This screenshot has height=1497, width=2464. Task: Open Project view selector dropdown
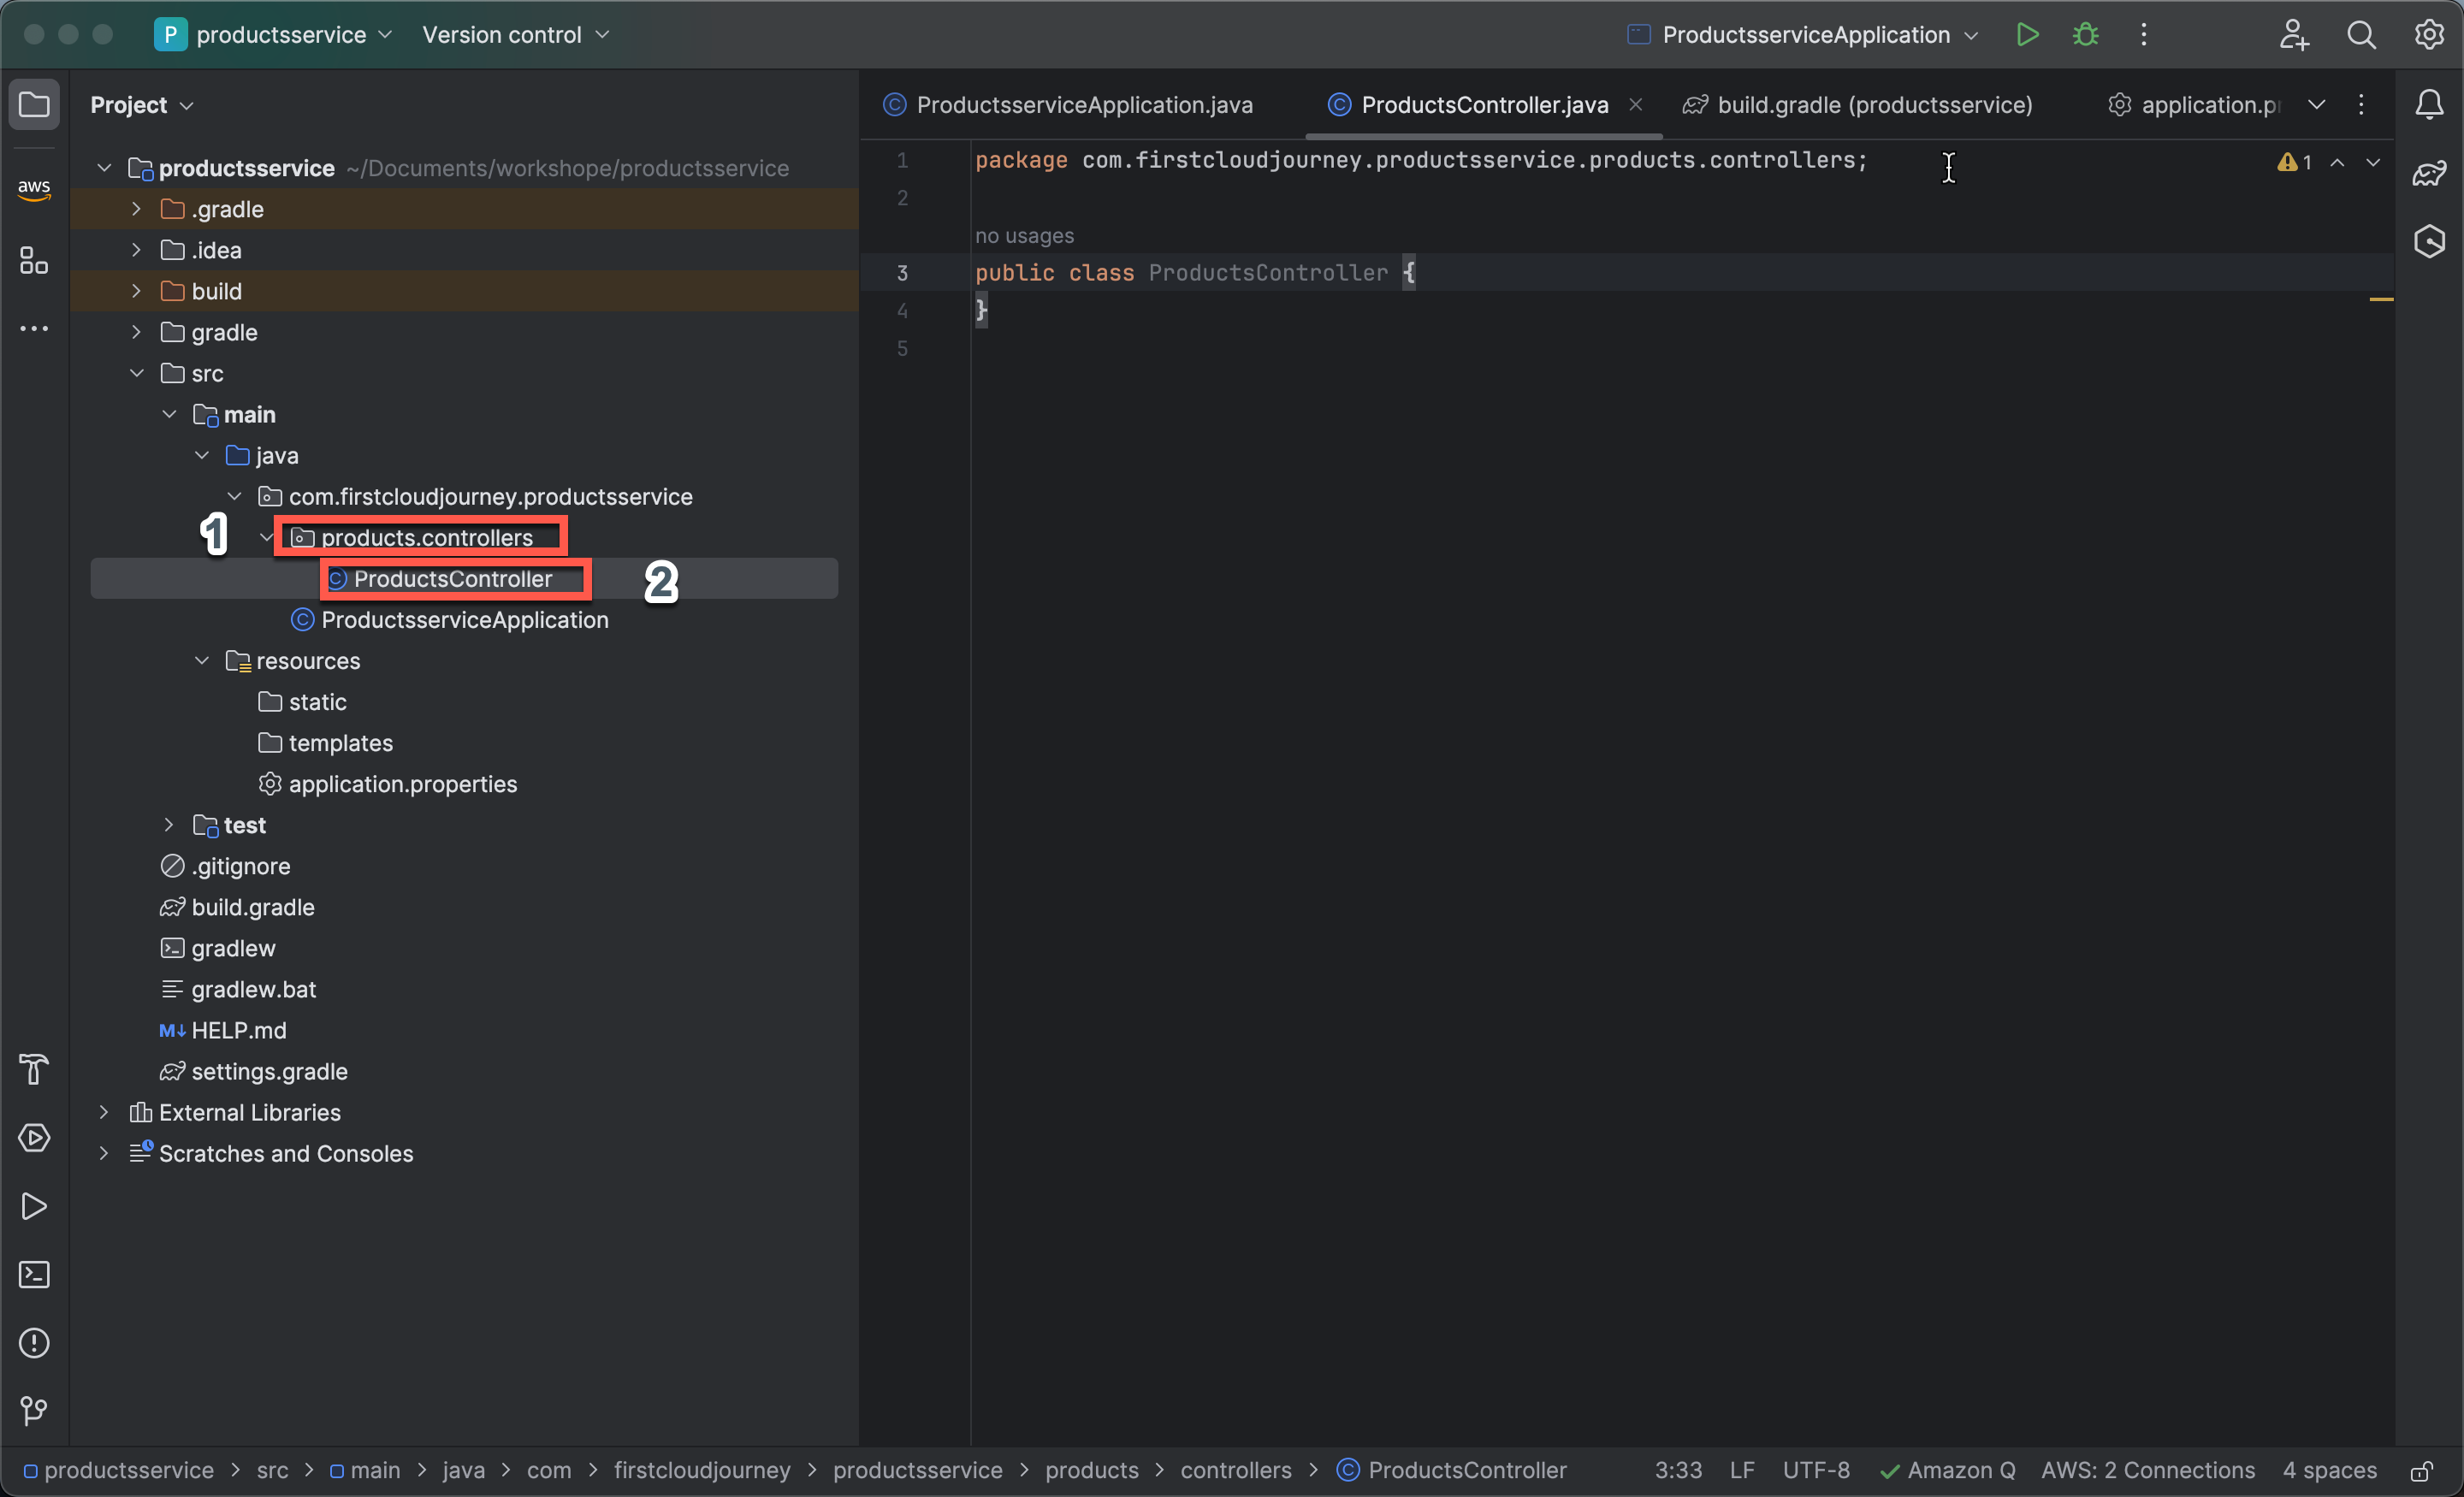pos(141,104)
